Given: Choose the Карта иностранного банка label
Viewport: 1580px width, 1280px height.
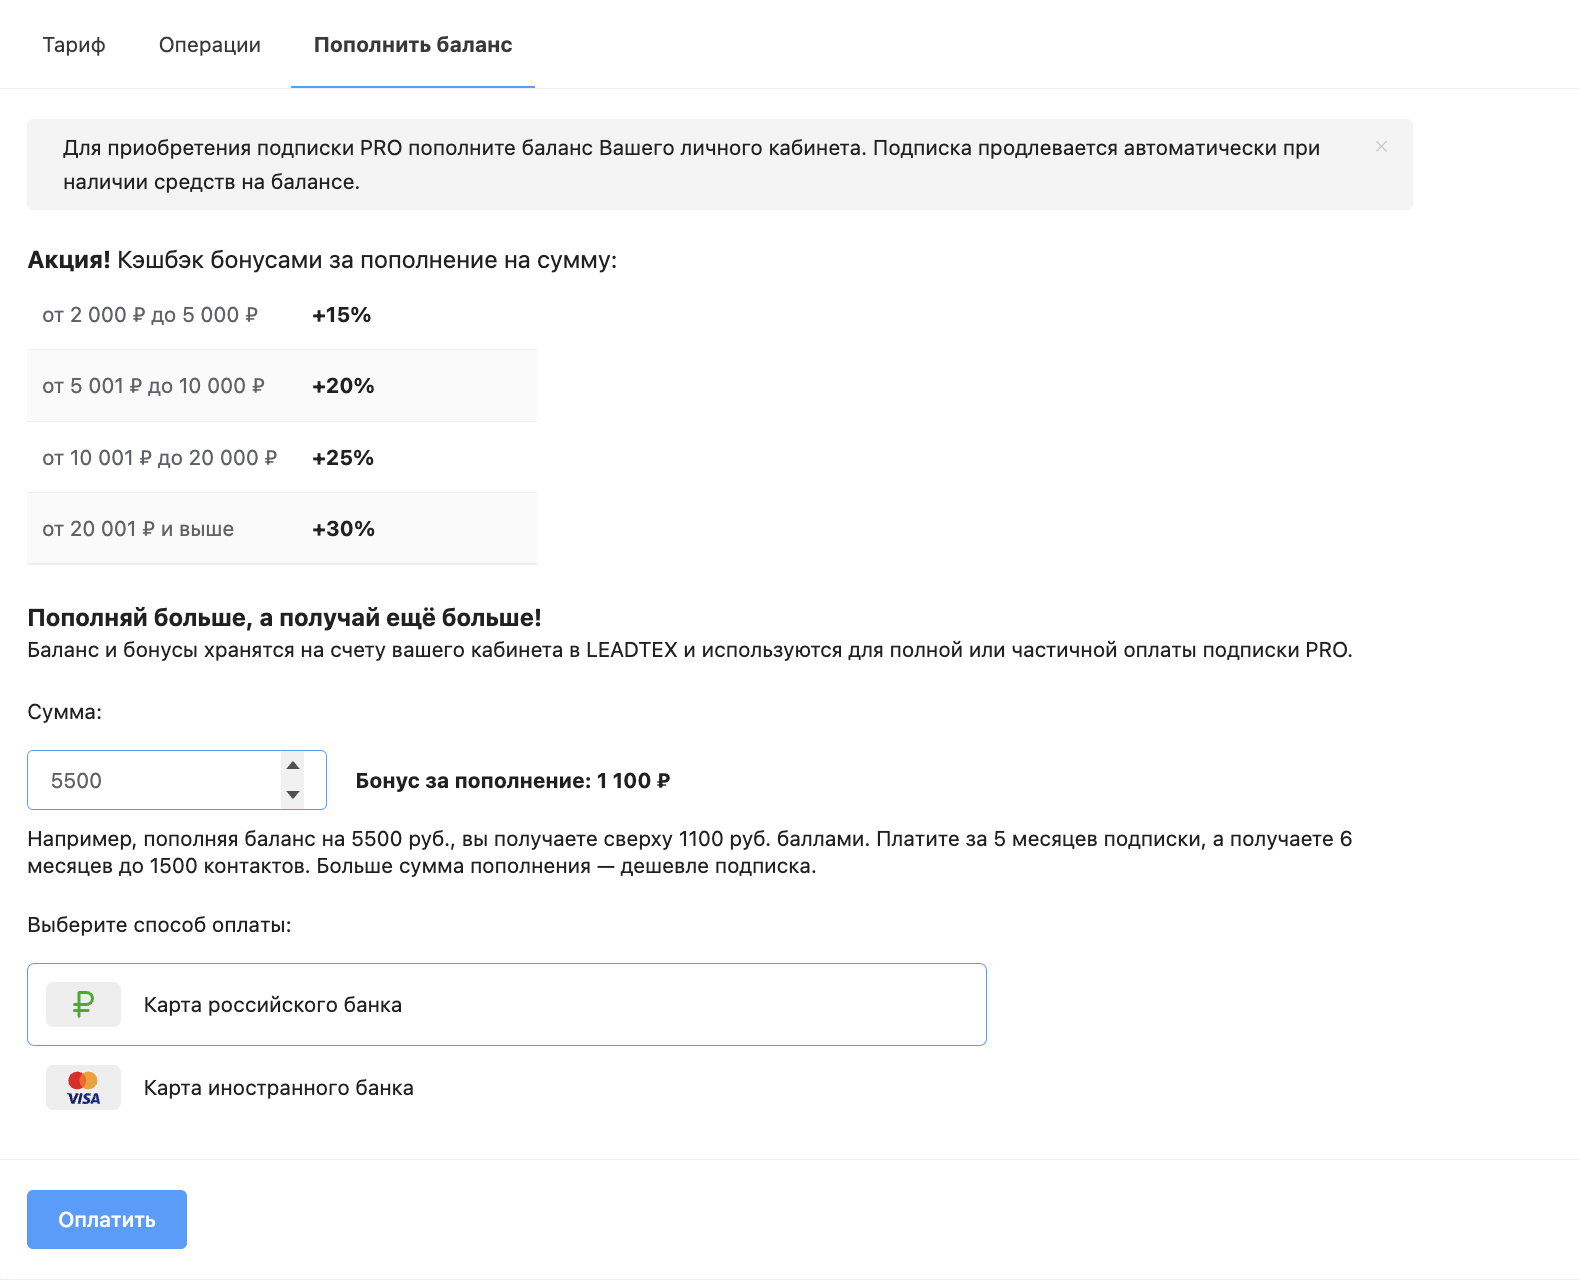Looking at the screenshot, I should click(279, 1088).
